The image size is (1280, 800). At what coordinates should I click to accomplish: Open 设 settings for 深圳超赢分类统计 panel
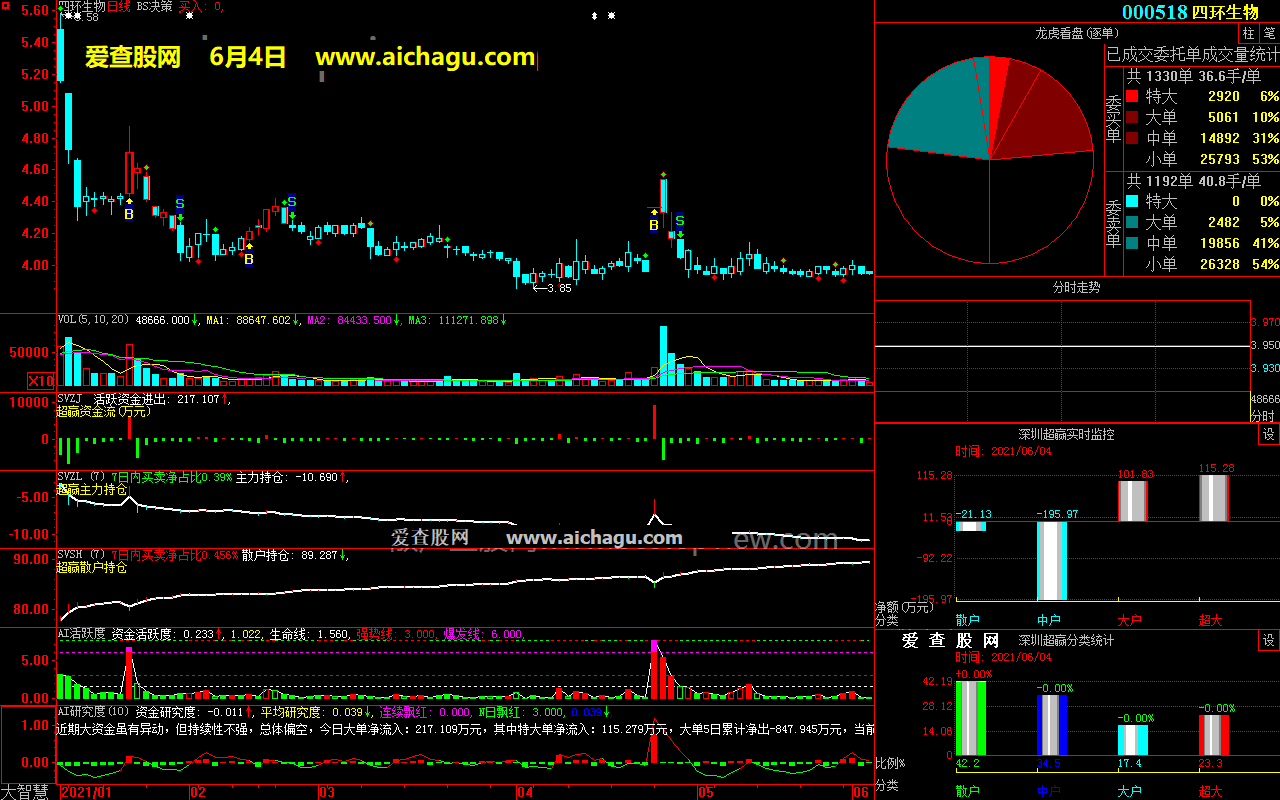tap(1268, 640)
